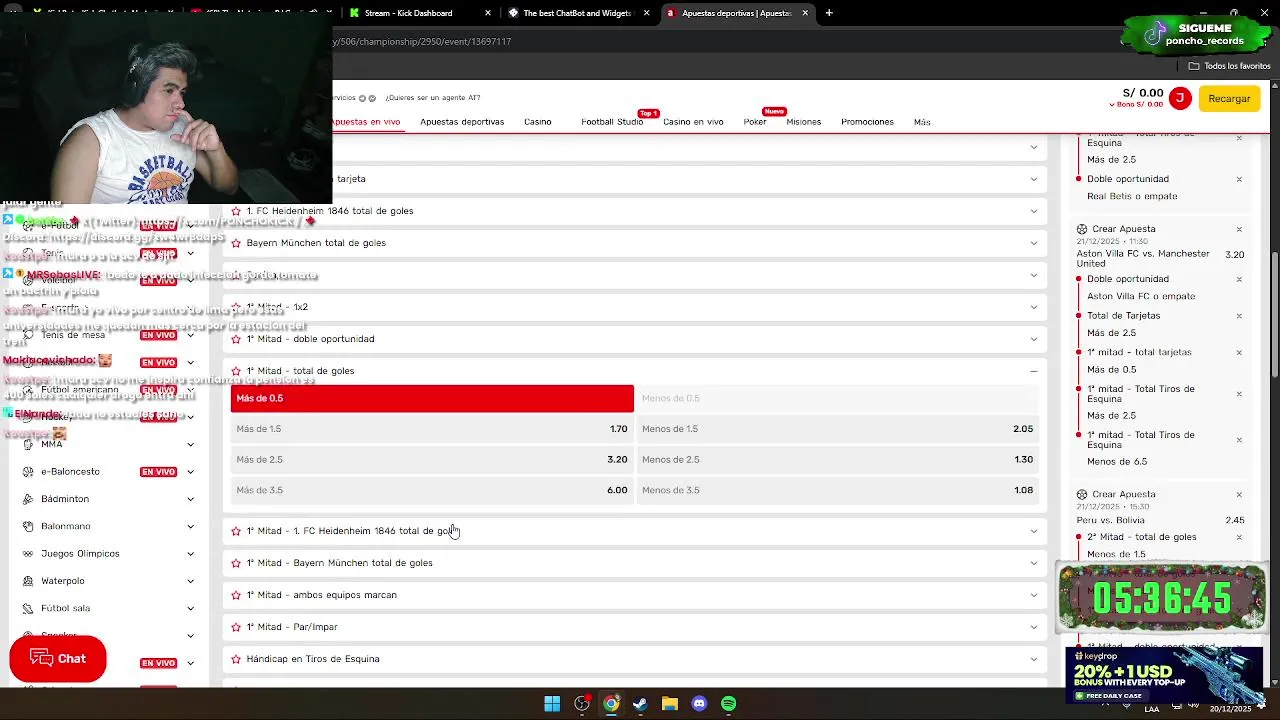Star the '1ª Mitad - 1x2' market
Screen dimensions: 1280x720
[236, 307]
